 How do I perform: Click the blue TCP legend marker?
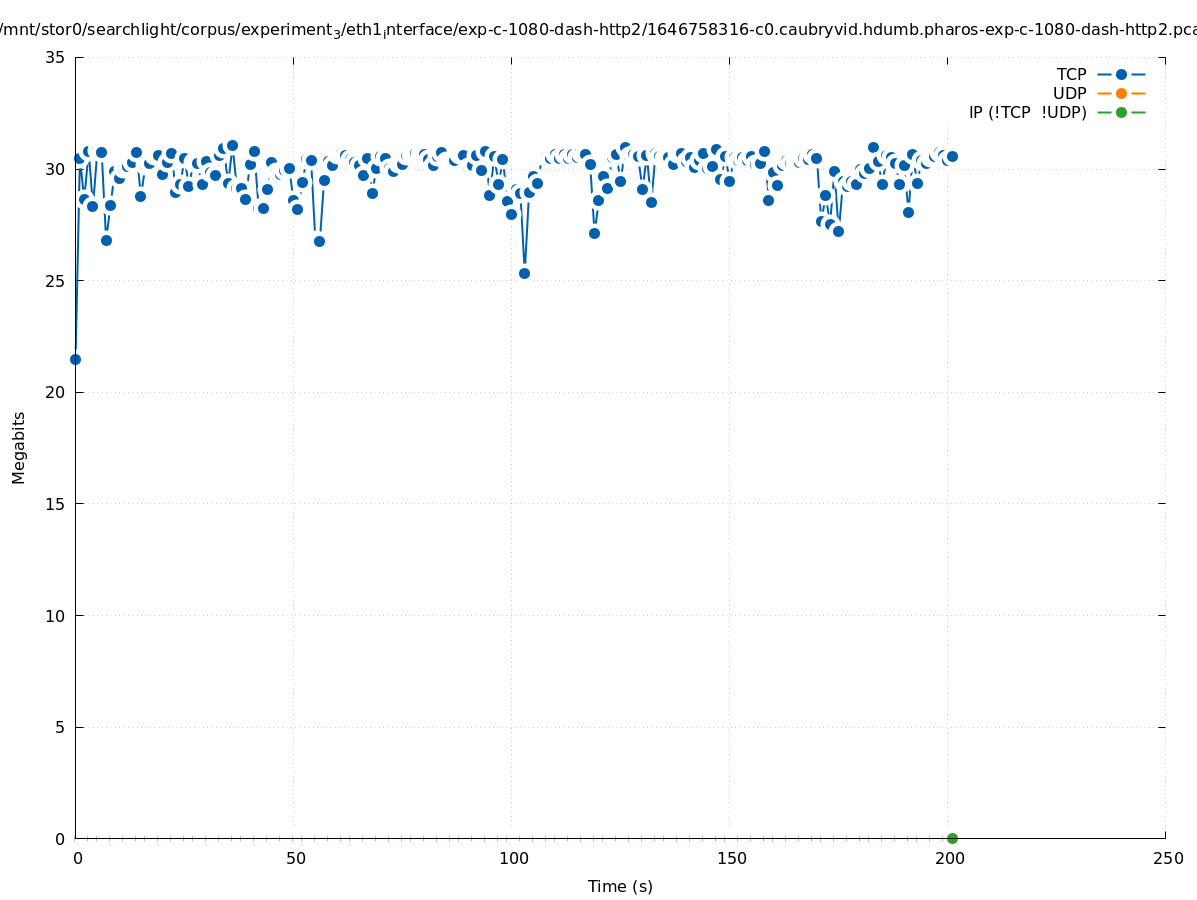click(x=1121, y=74)
